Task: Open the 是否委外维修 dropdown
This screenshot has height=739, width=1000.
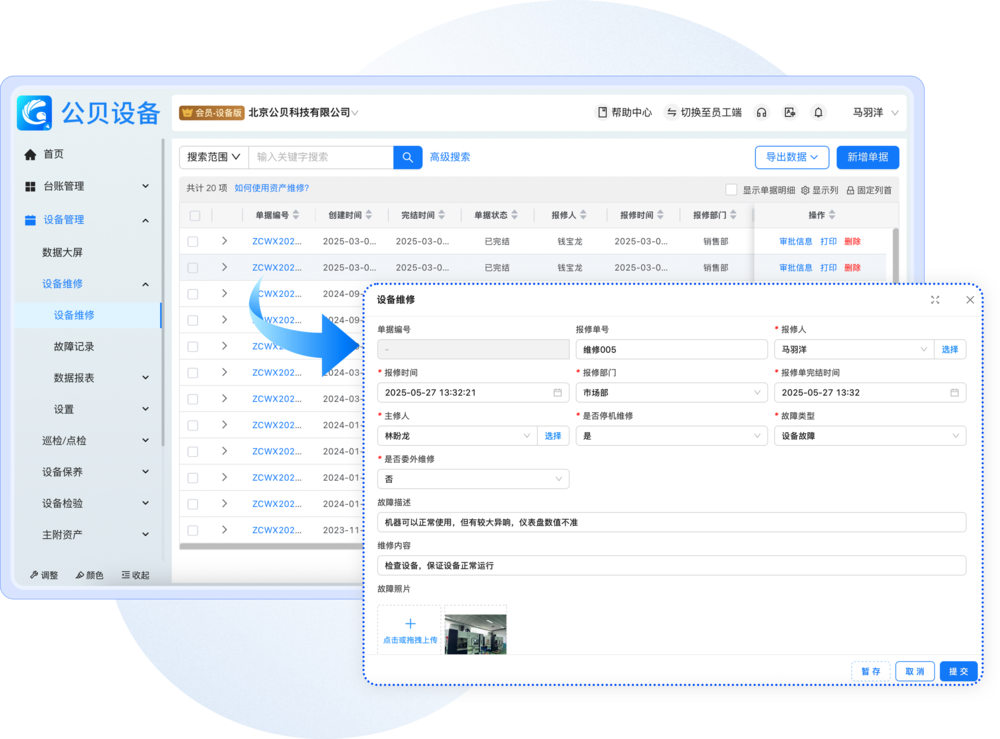Action: [473, 479]
